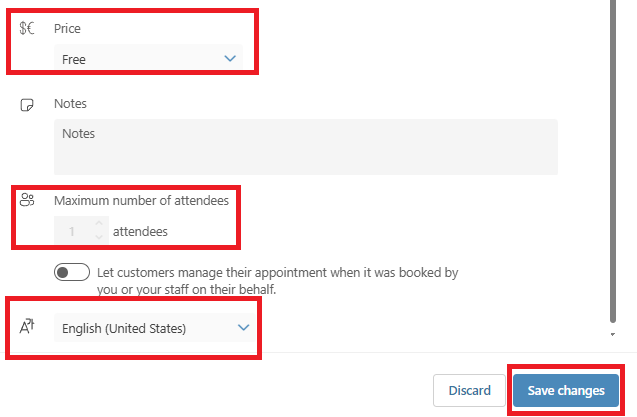
Task: Click the Notes sticky-note icon
Action: [28, 104]
